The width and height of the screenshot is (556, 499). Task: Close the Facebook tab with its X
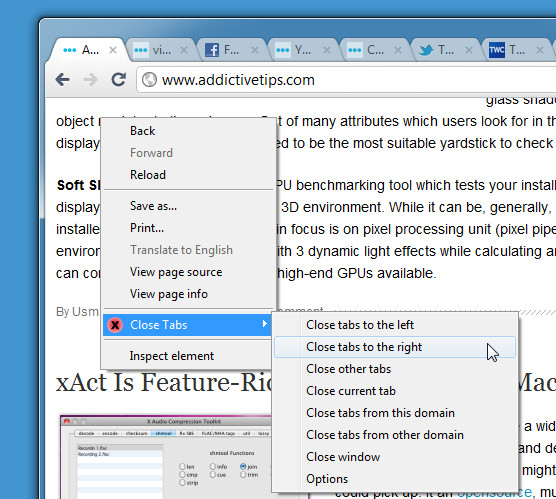pyautogui.click(x=255, y=50)
